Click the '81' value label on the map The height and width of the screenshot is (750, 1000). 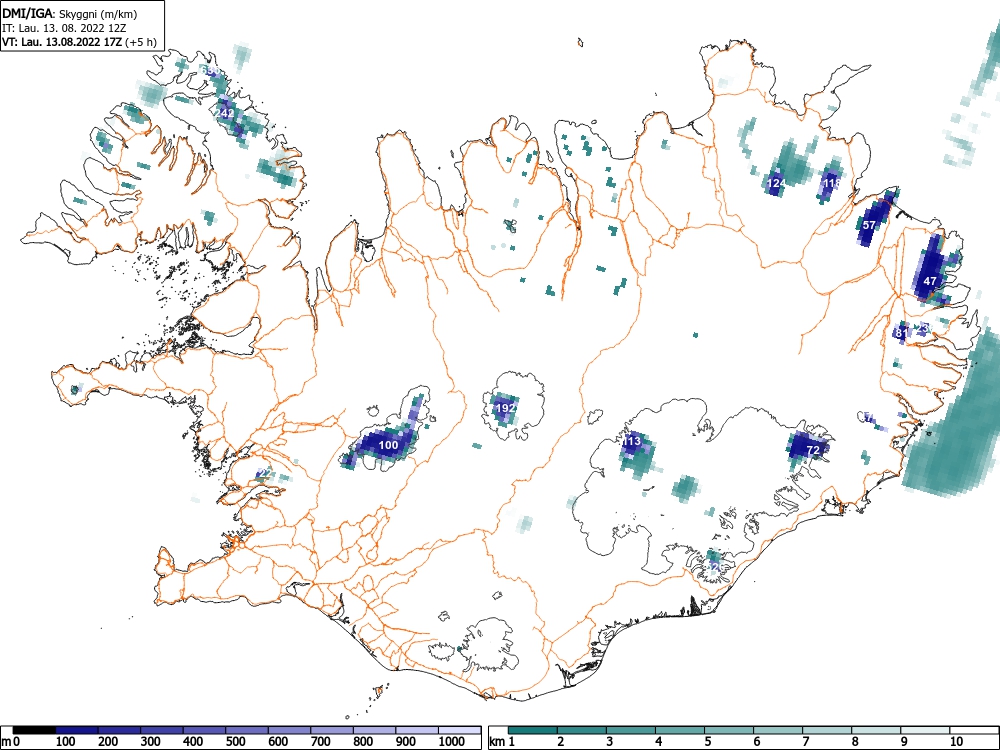pyautogui.click(x=901, y=332)
